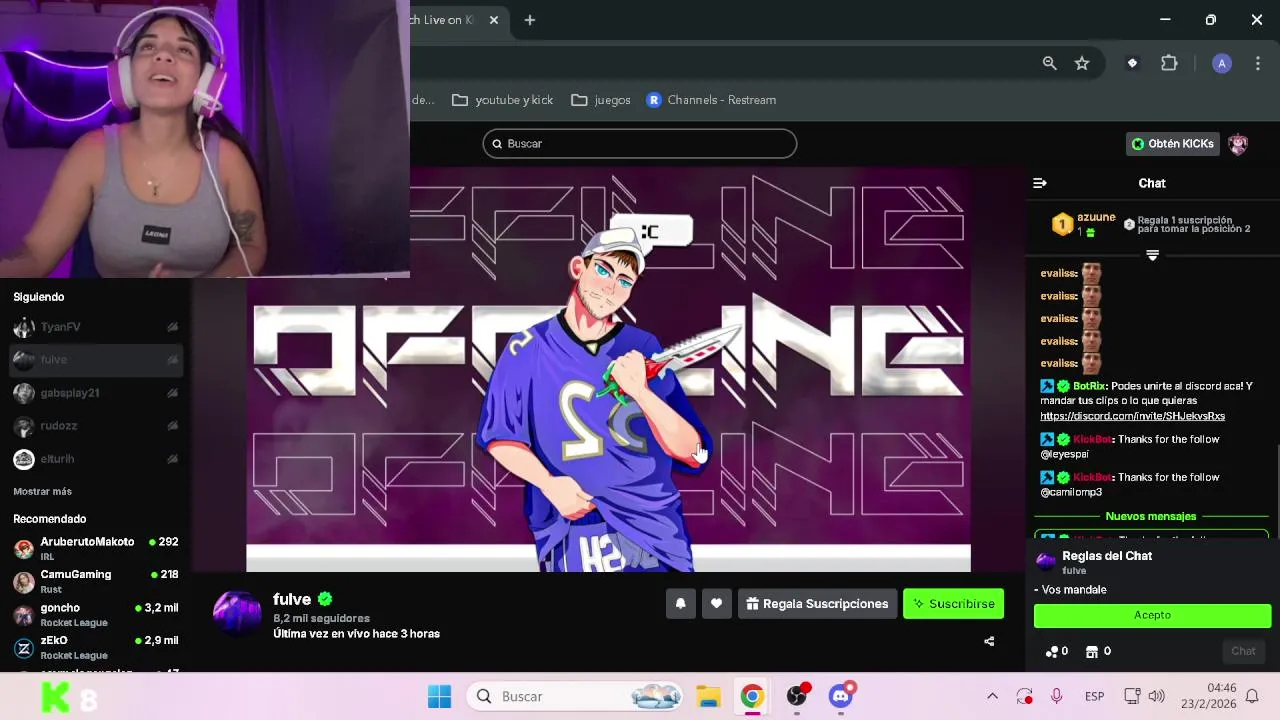Collapse the chat panel with the arrow icon

click(1040, 183)
